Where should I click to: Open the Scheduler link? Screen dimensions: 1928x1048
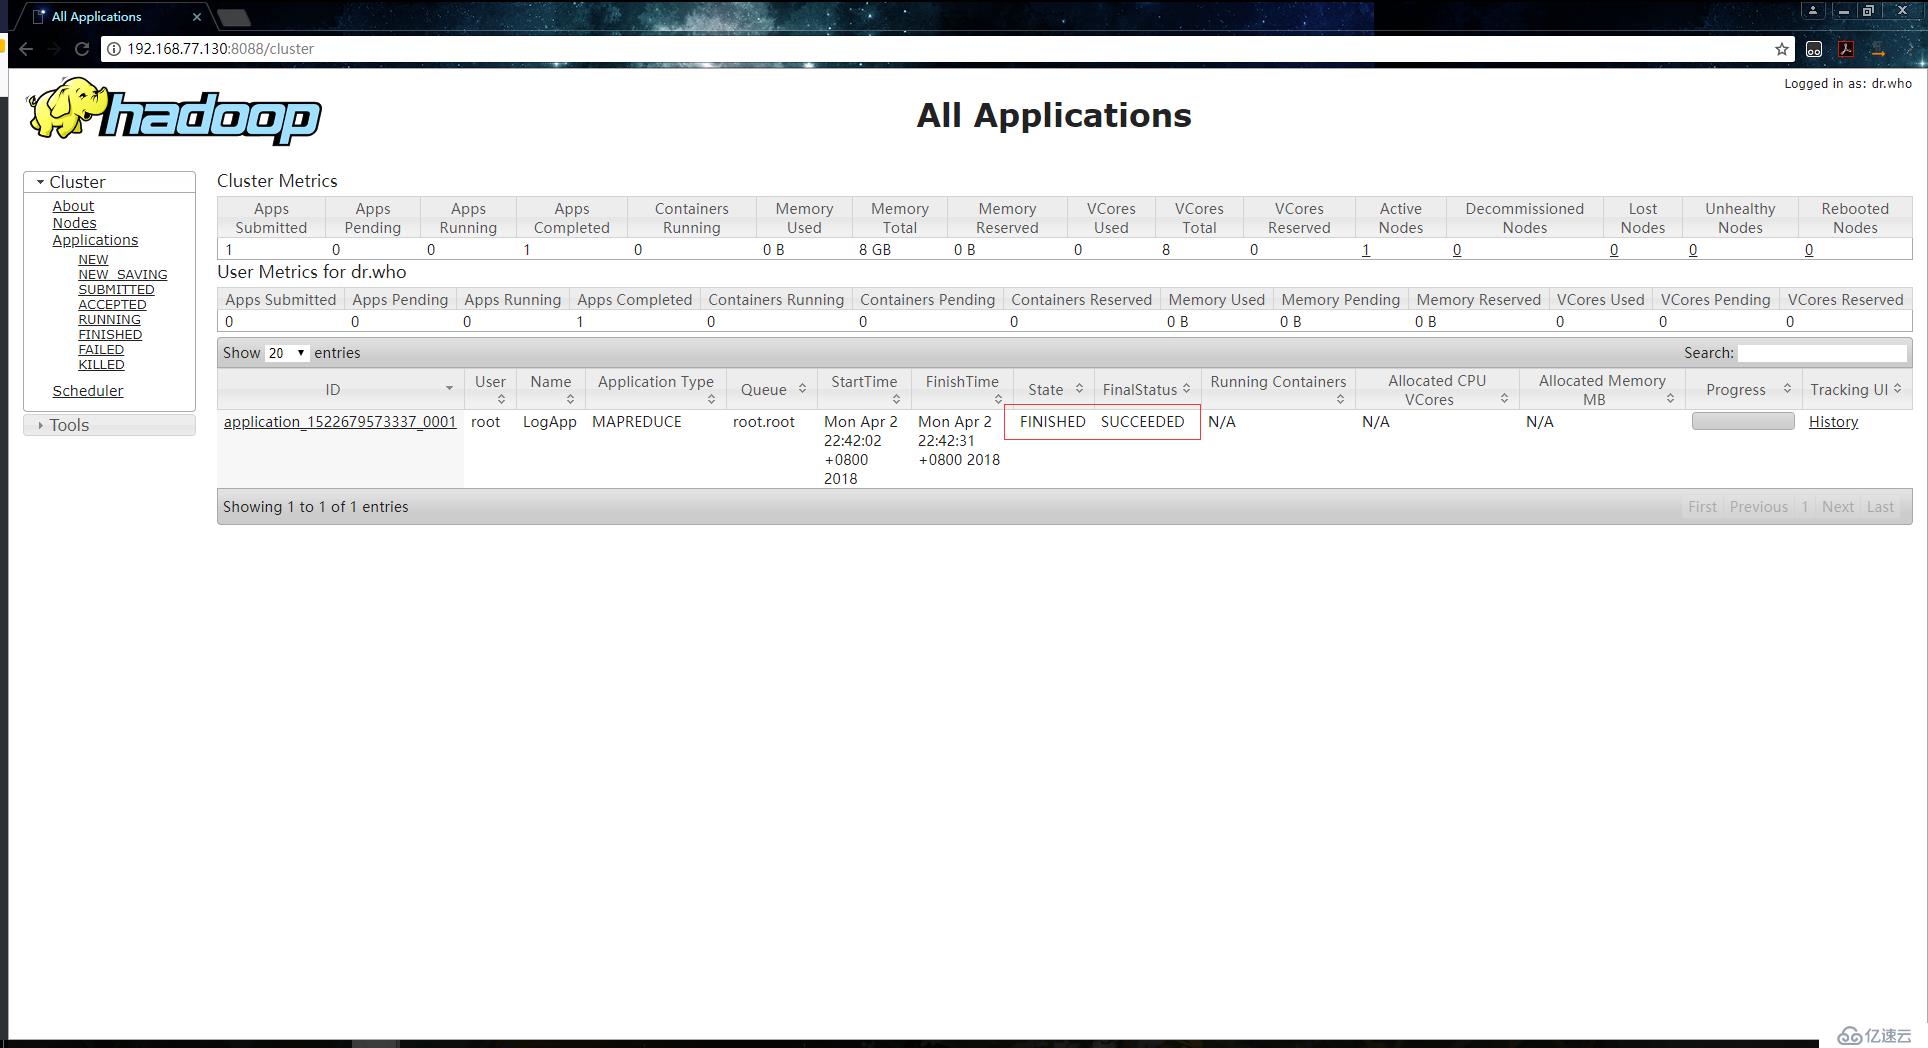[88, 391]
